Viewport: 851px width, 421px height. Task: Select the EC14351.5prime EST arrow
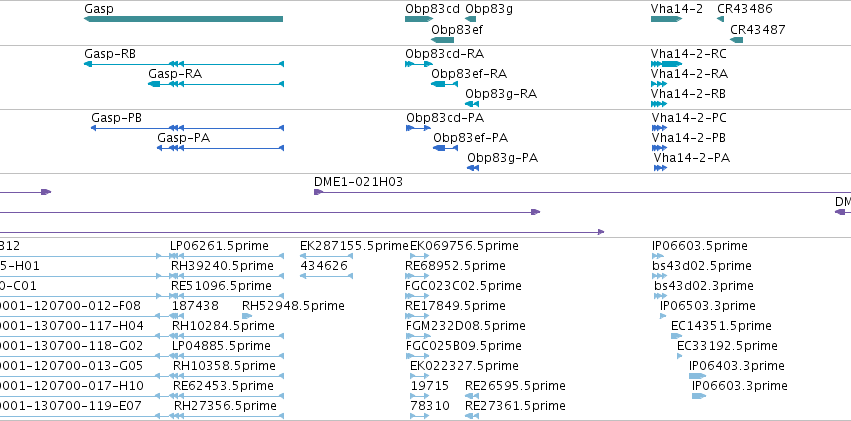pos(674,336)
